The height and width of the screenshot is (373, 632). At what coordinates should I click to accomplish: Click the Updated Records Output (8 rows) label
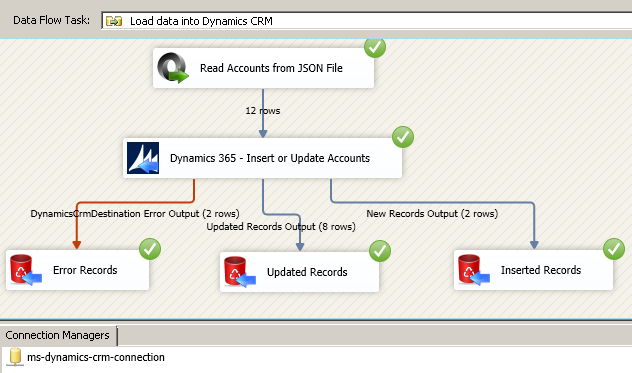(x=281, y=227)
